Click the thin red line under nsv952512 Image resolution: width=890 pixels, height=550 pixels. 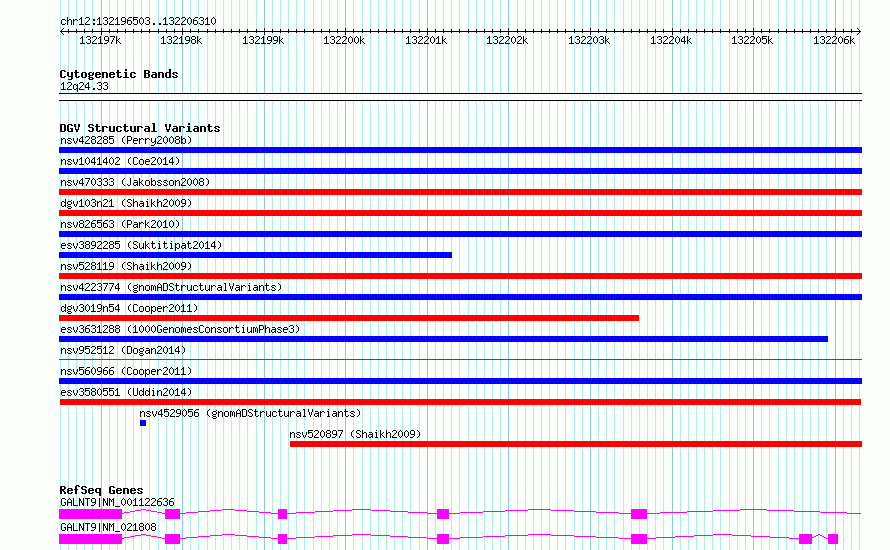point(460,359)
